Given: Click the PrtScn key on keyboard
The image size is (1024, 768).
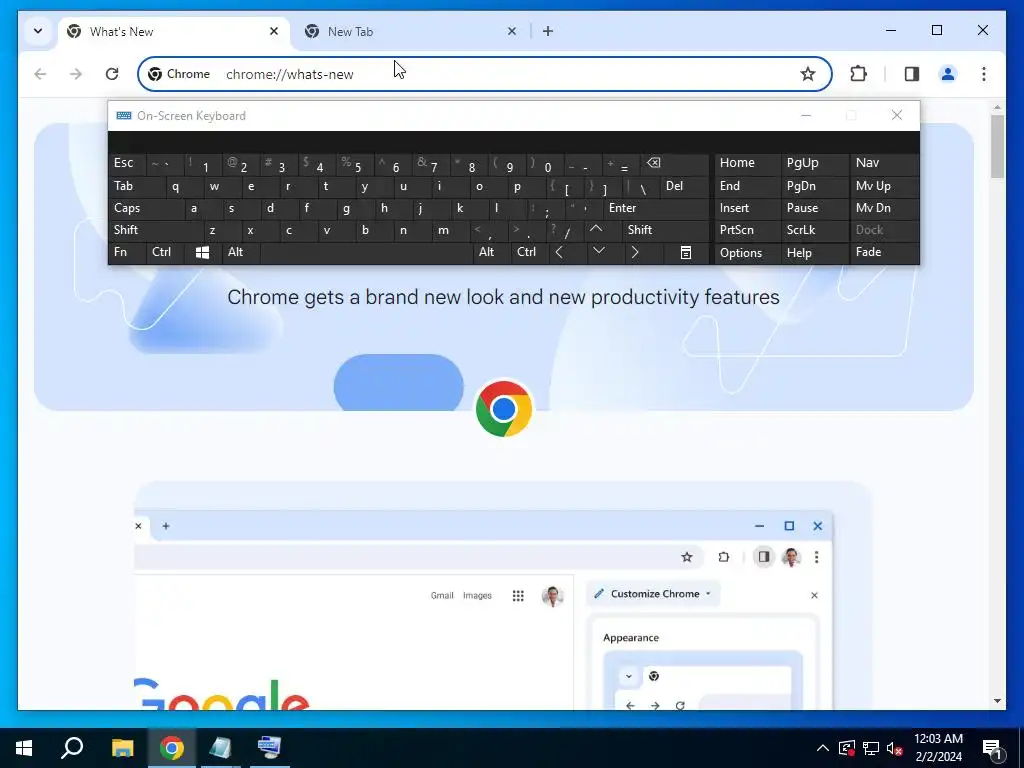Looking at the screenshot, I should [x=747, y=230].
